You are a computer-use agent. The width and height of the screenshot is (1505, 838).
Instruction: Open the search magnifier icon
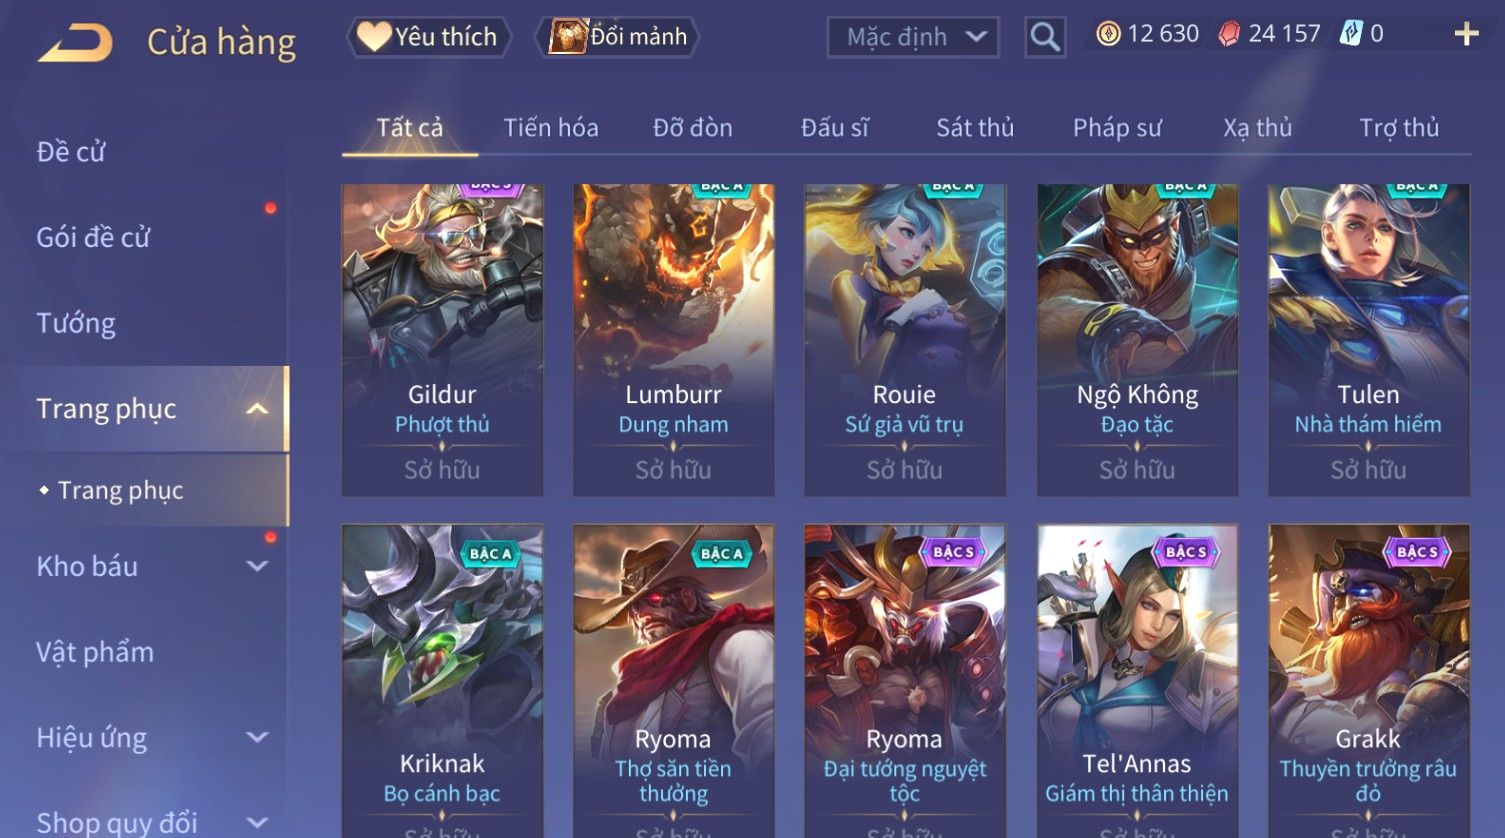pyautogui.click(x=1045, y=37)
